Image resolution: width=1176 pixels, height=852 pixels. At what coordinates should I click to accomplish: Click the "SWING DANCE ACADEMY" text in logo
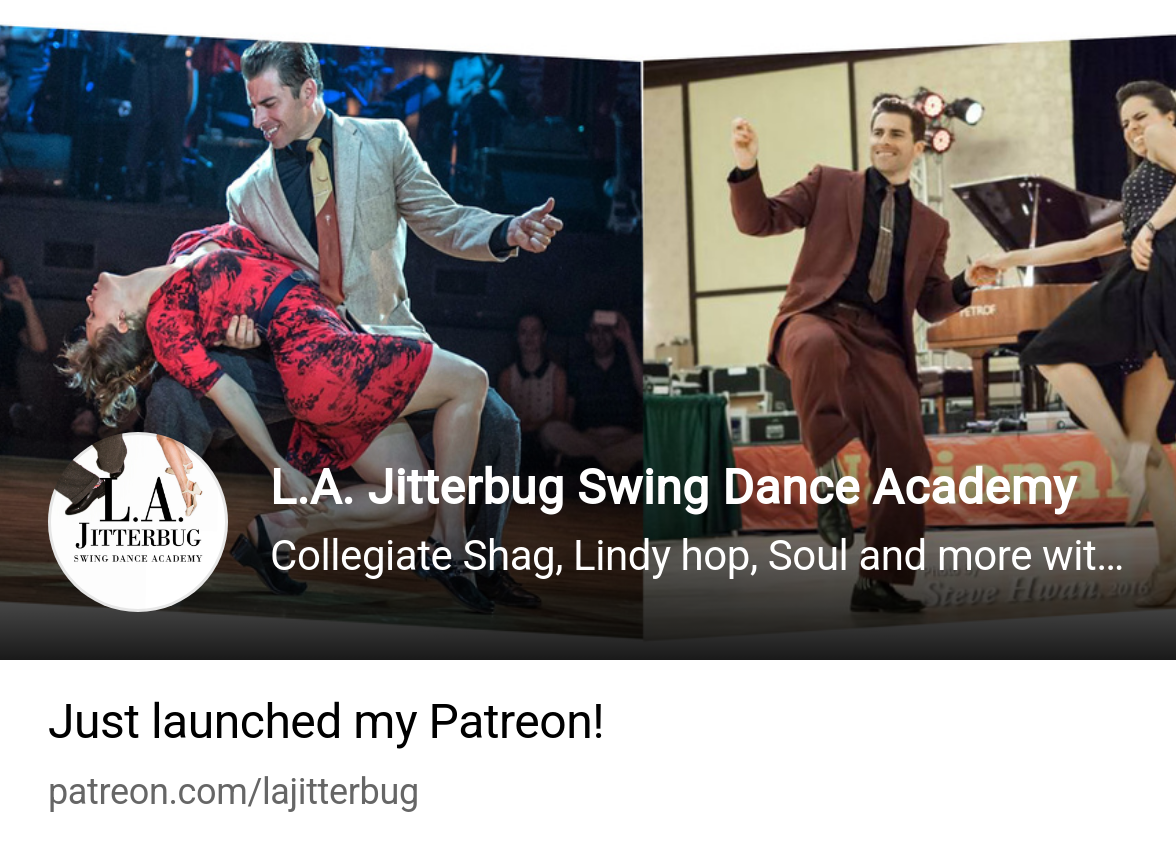(x=137, y=558)
